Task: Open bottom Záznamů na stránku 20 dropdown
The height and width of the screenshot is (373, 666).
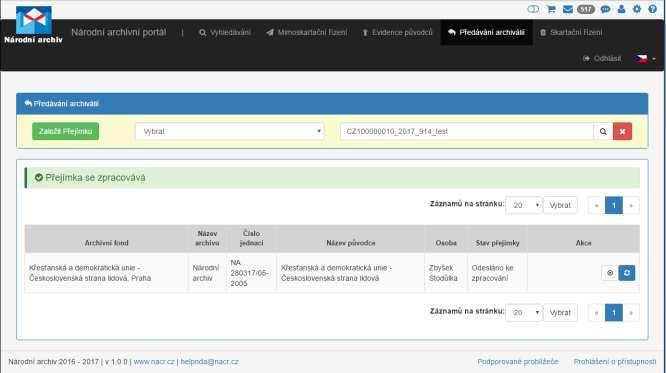Action: [x=524, y=313]
